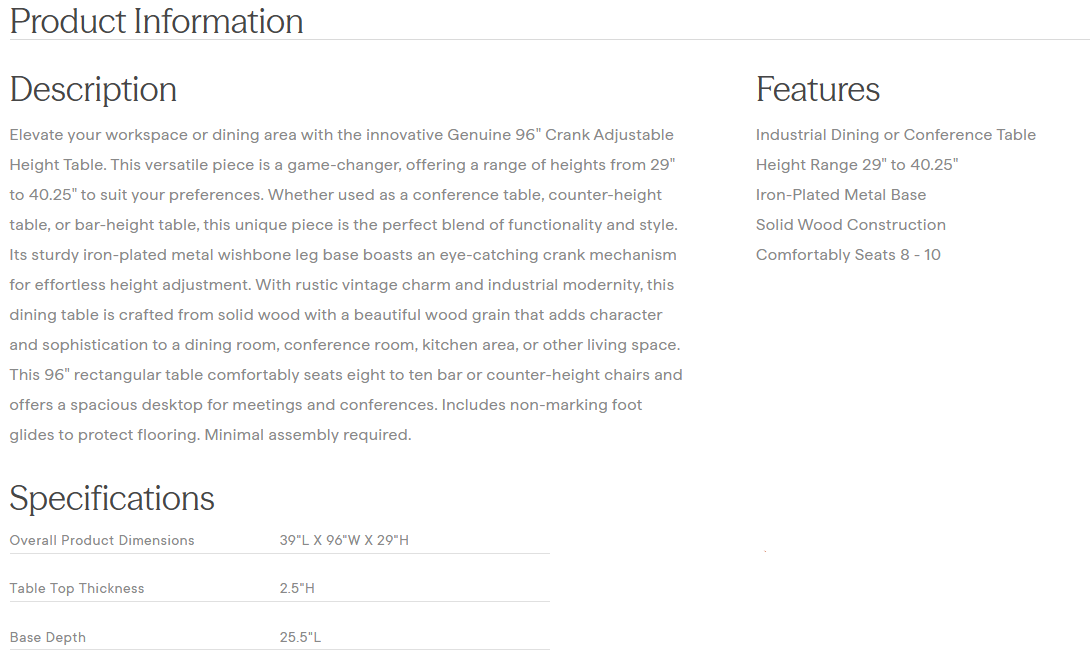Click the Description heading

[93, 89]
